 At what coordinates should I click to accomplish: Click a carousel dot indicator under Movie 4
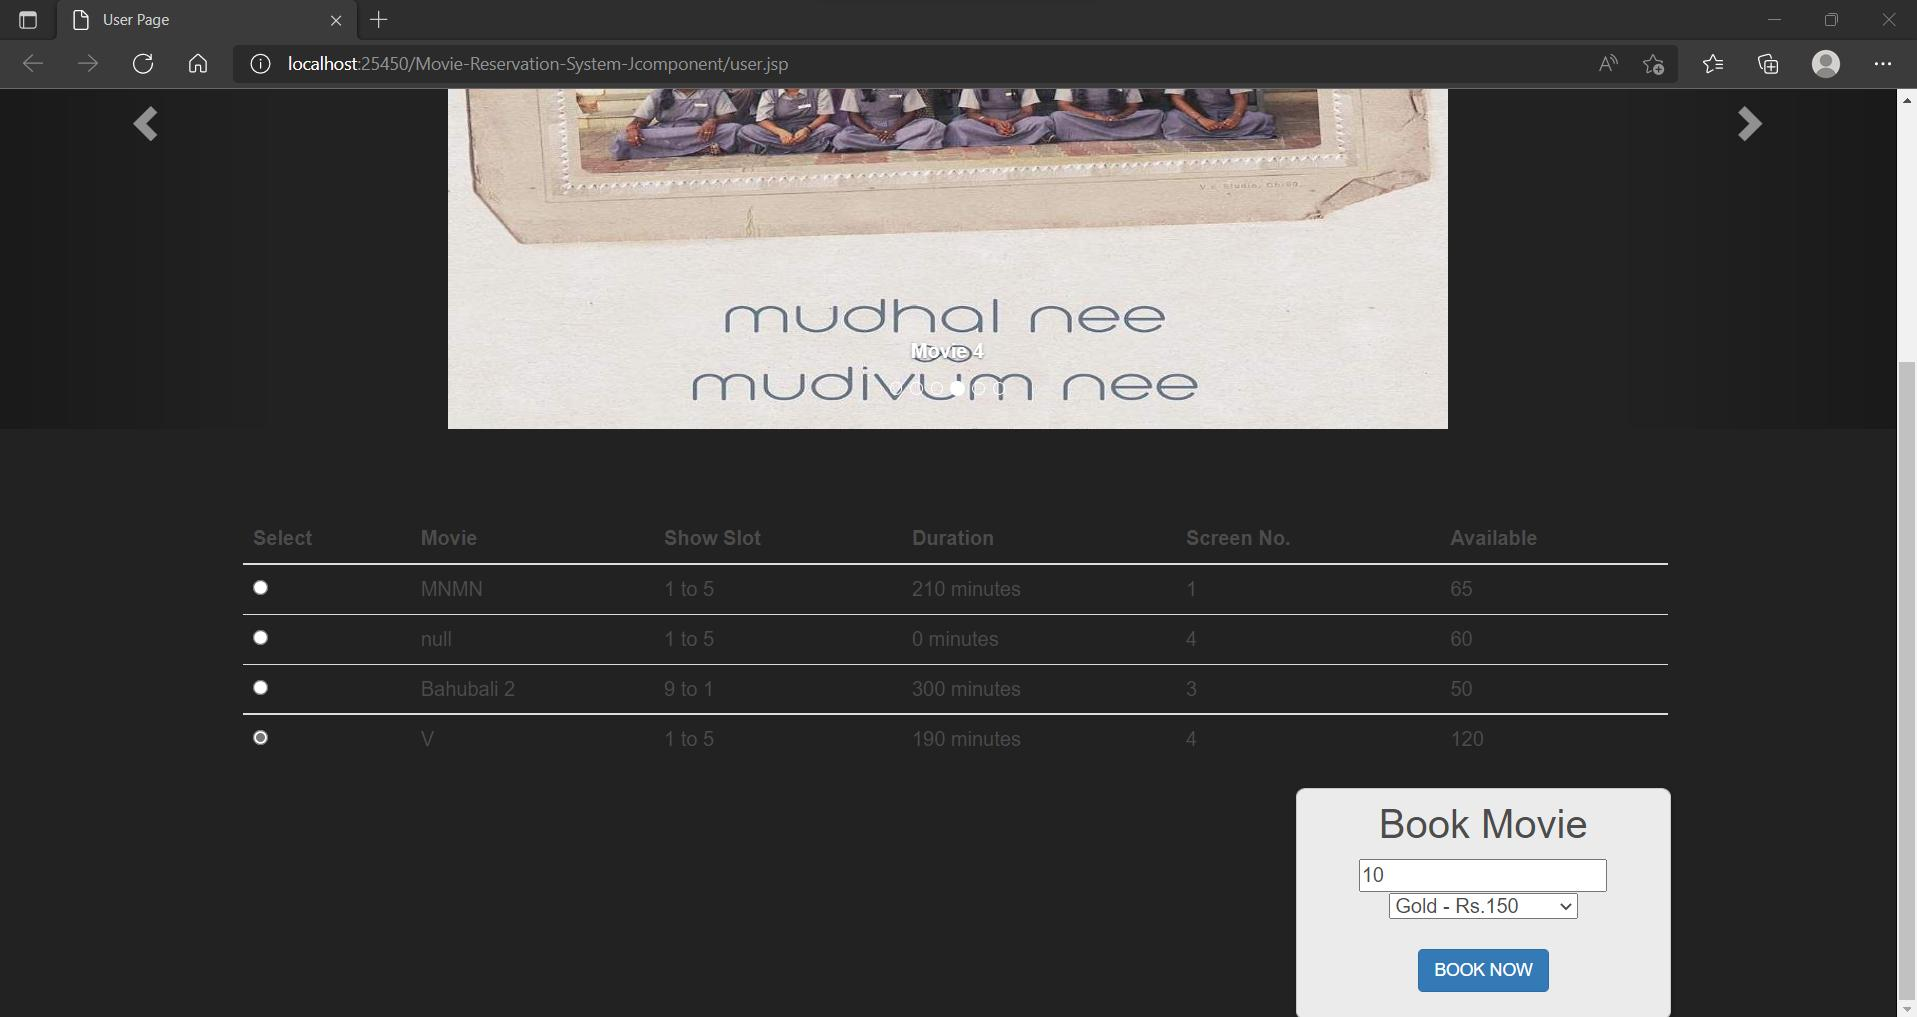[958, 389]
